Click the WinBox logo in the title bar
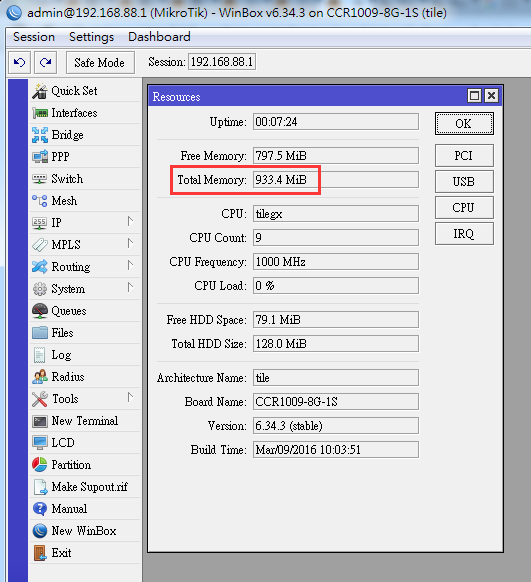This screenshot has height=582, width=531. [14, 12]
